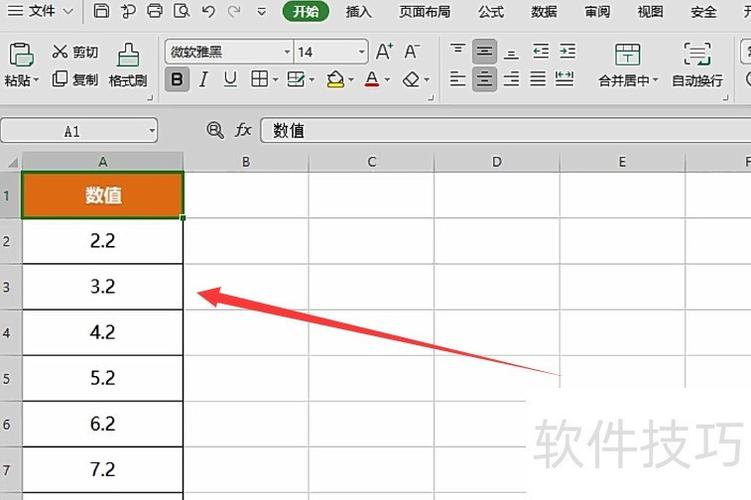Click the formula bar showing 数值
The width and height of the screenshot is (751, 500).
(505, 130)
